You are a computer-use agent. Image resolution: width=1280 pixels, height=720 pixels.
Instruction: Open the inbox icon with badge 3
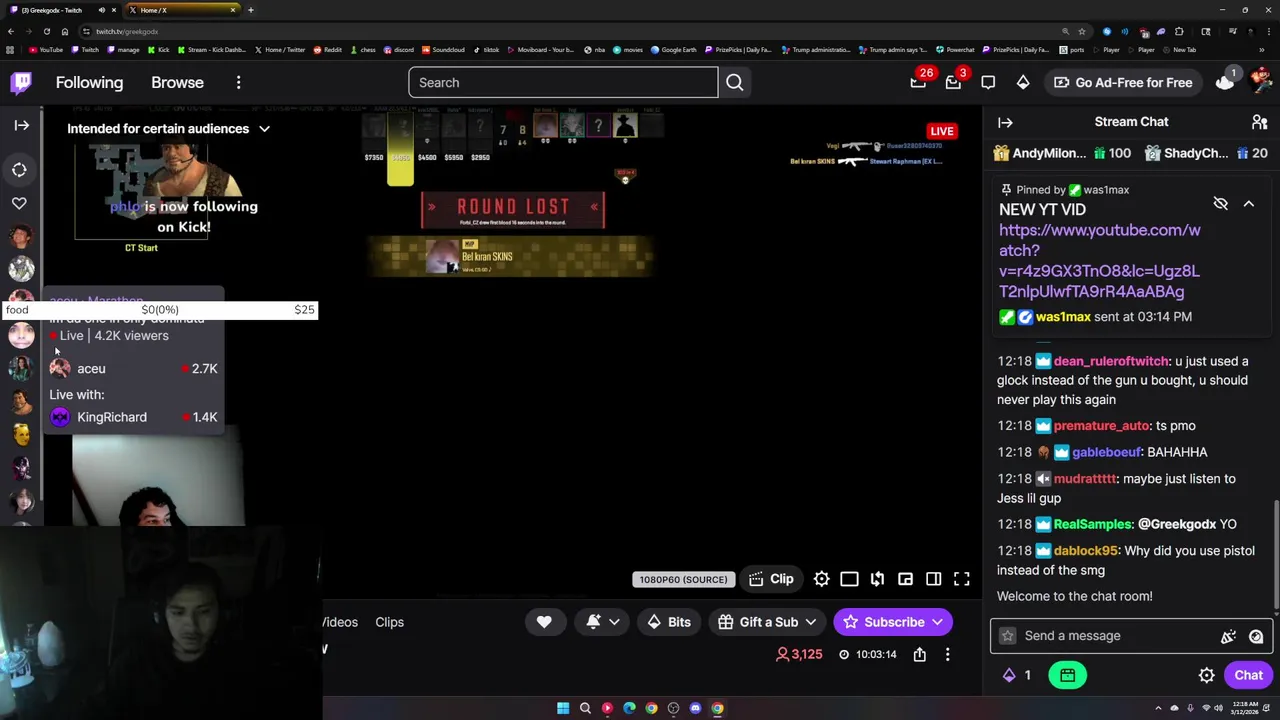coord(953,83)
